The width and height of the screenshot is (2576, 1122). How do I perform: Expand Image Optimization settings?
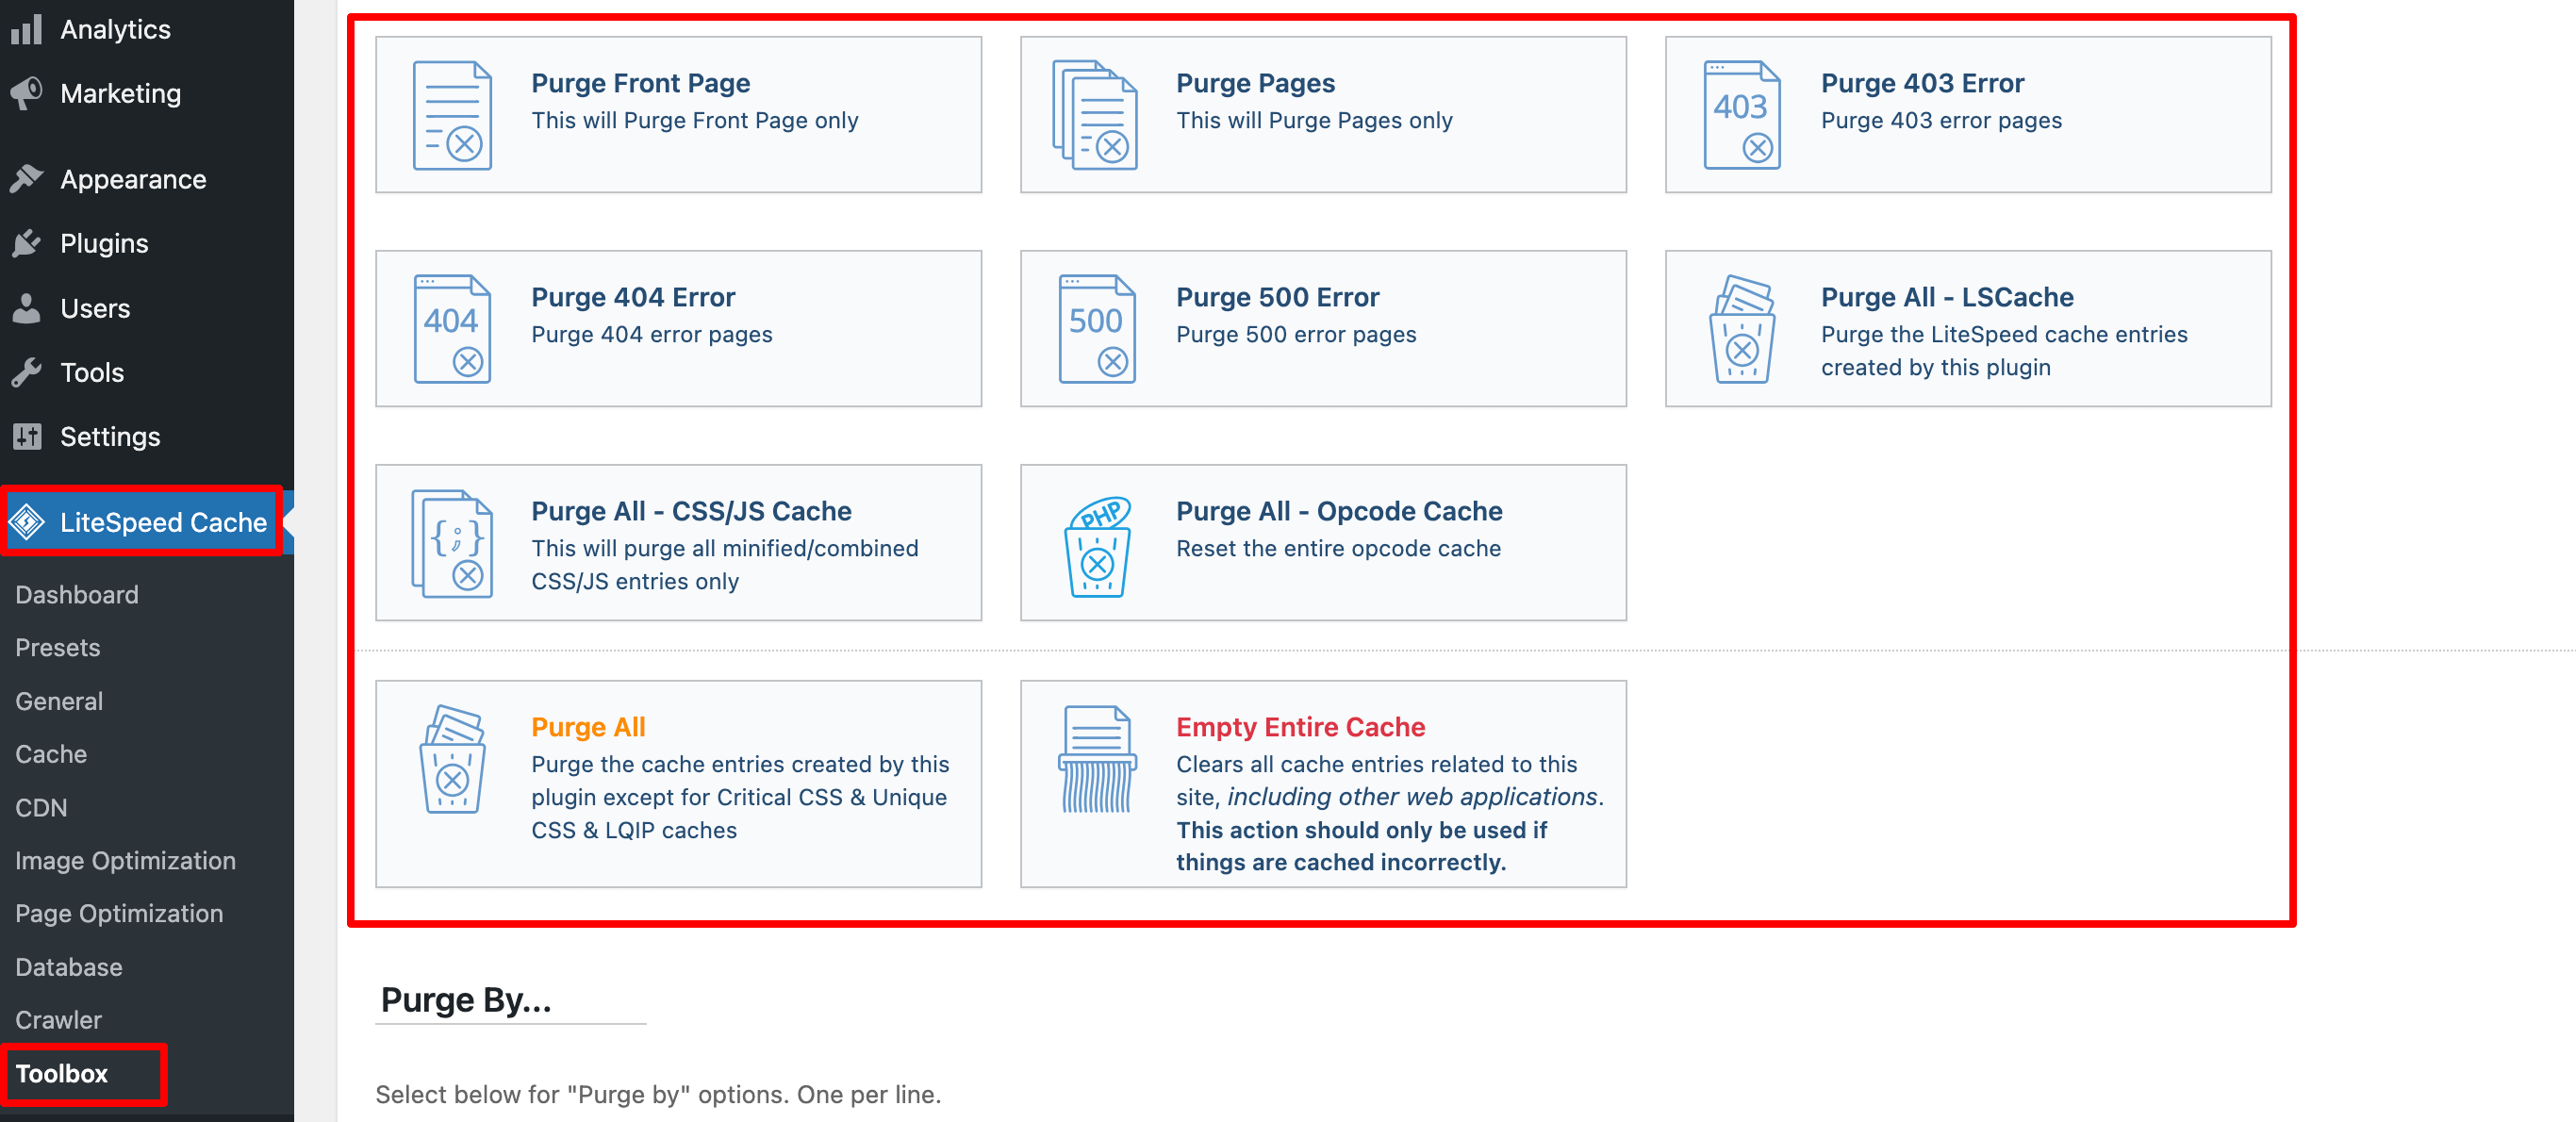(x=126, y=859)
